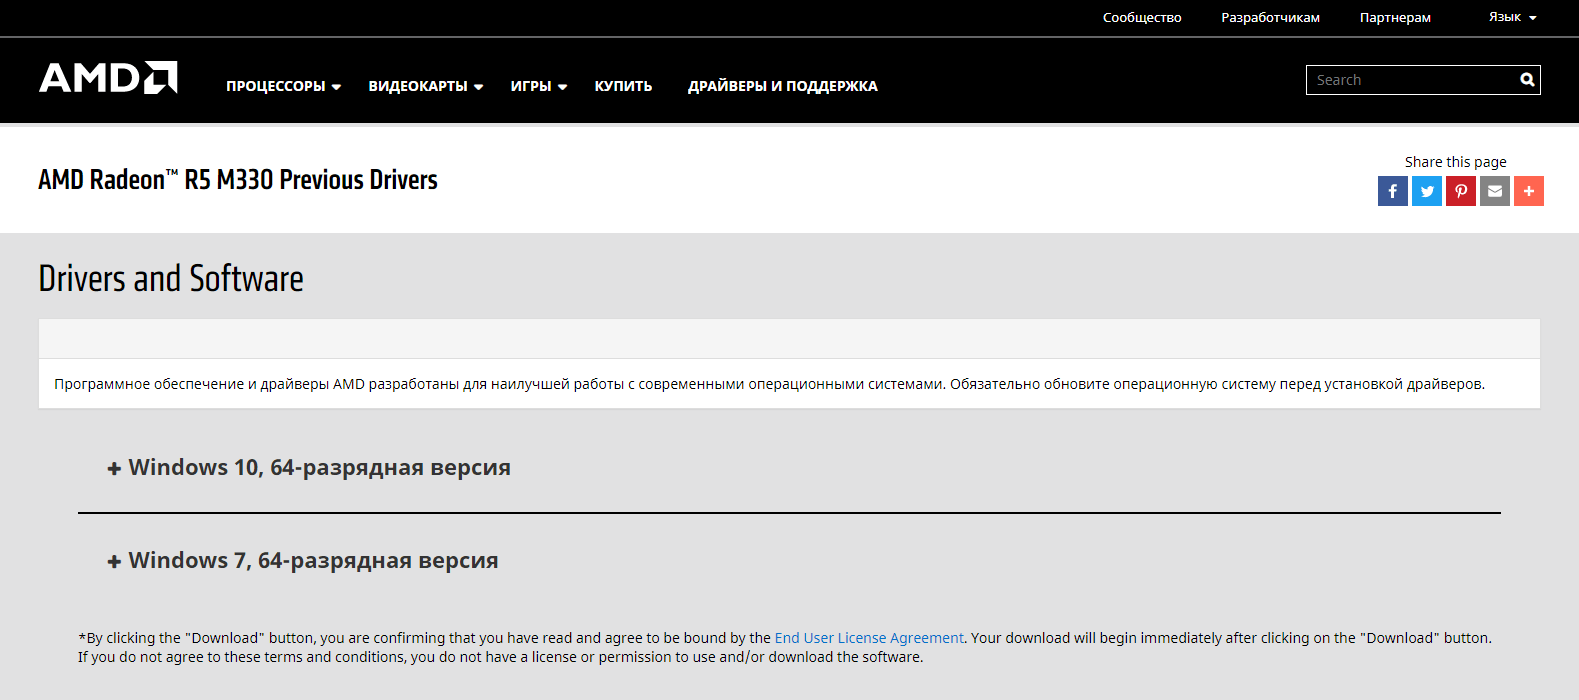Click into the Search input field
1579x700 pixels.
pos(1410,80)
